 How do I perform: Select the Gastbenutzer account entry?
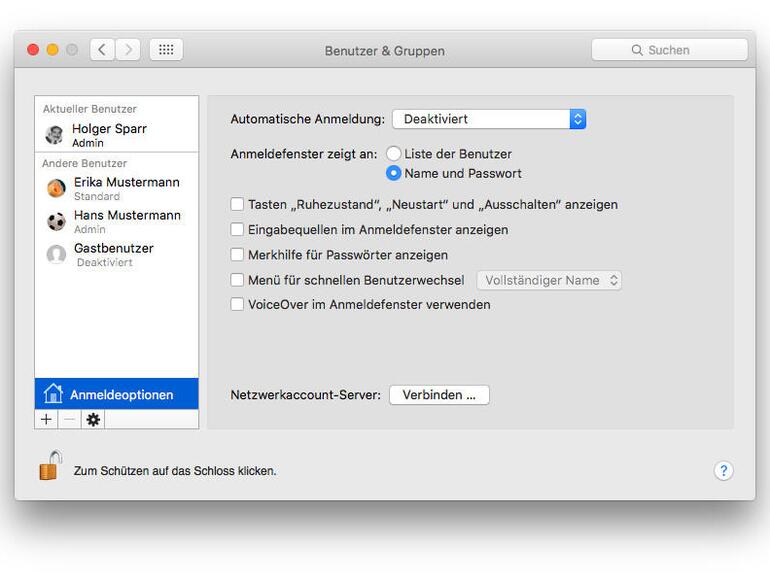click(x=116, y=254)
